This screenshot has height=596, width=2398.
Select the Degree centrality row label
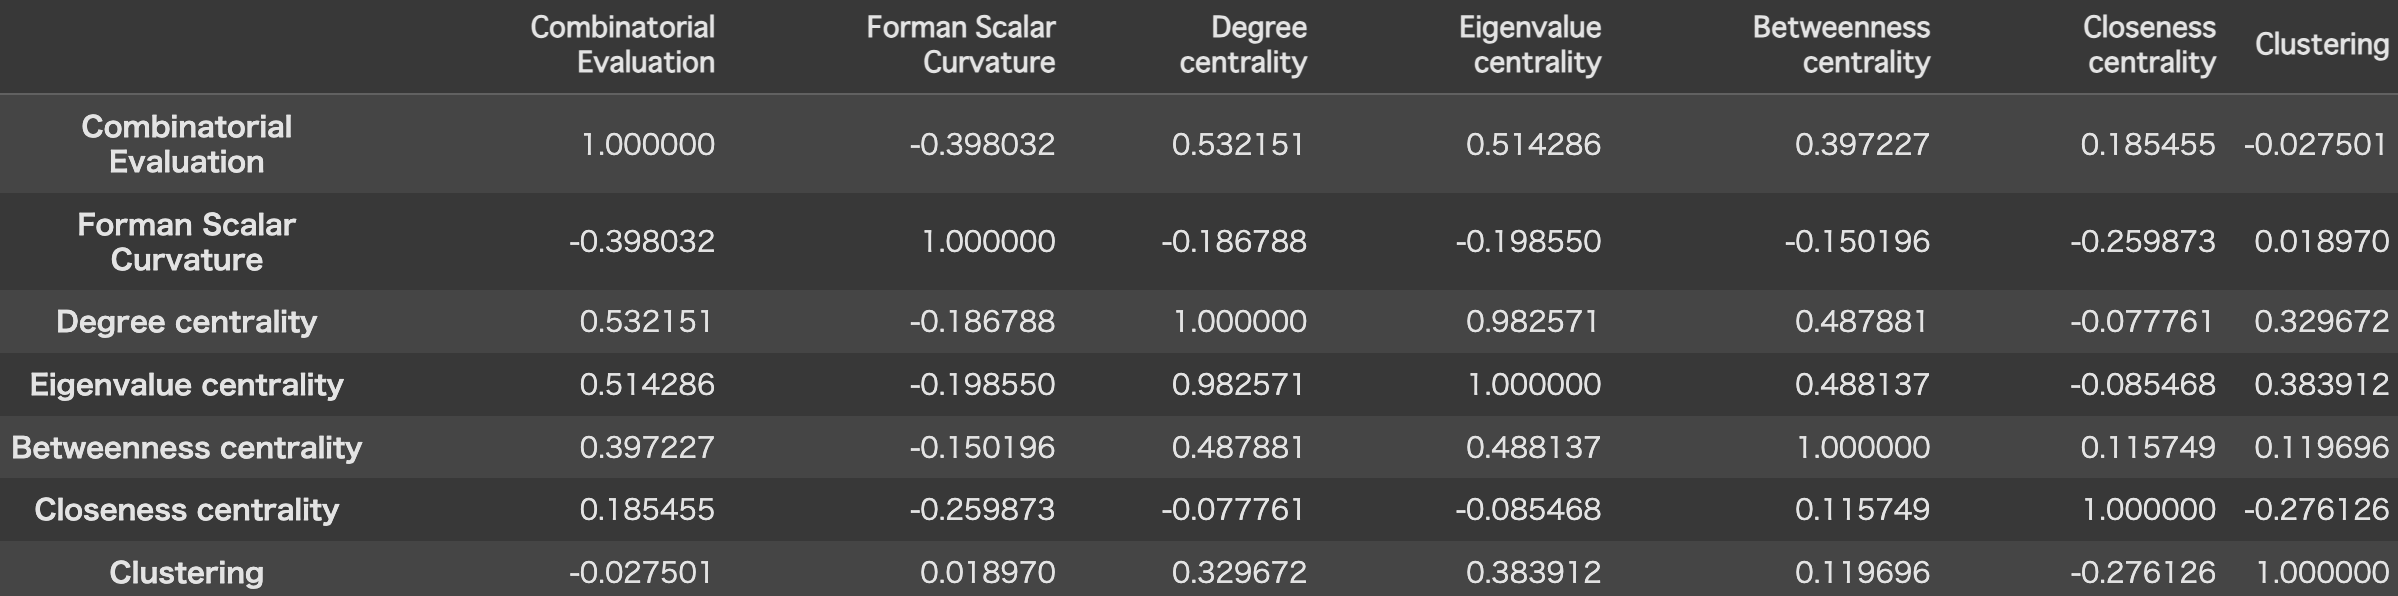pos(187,322)
